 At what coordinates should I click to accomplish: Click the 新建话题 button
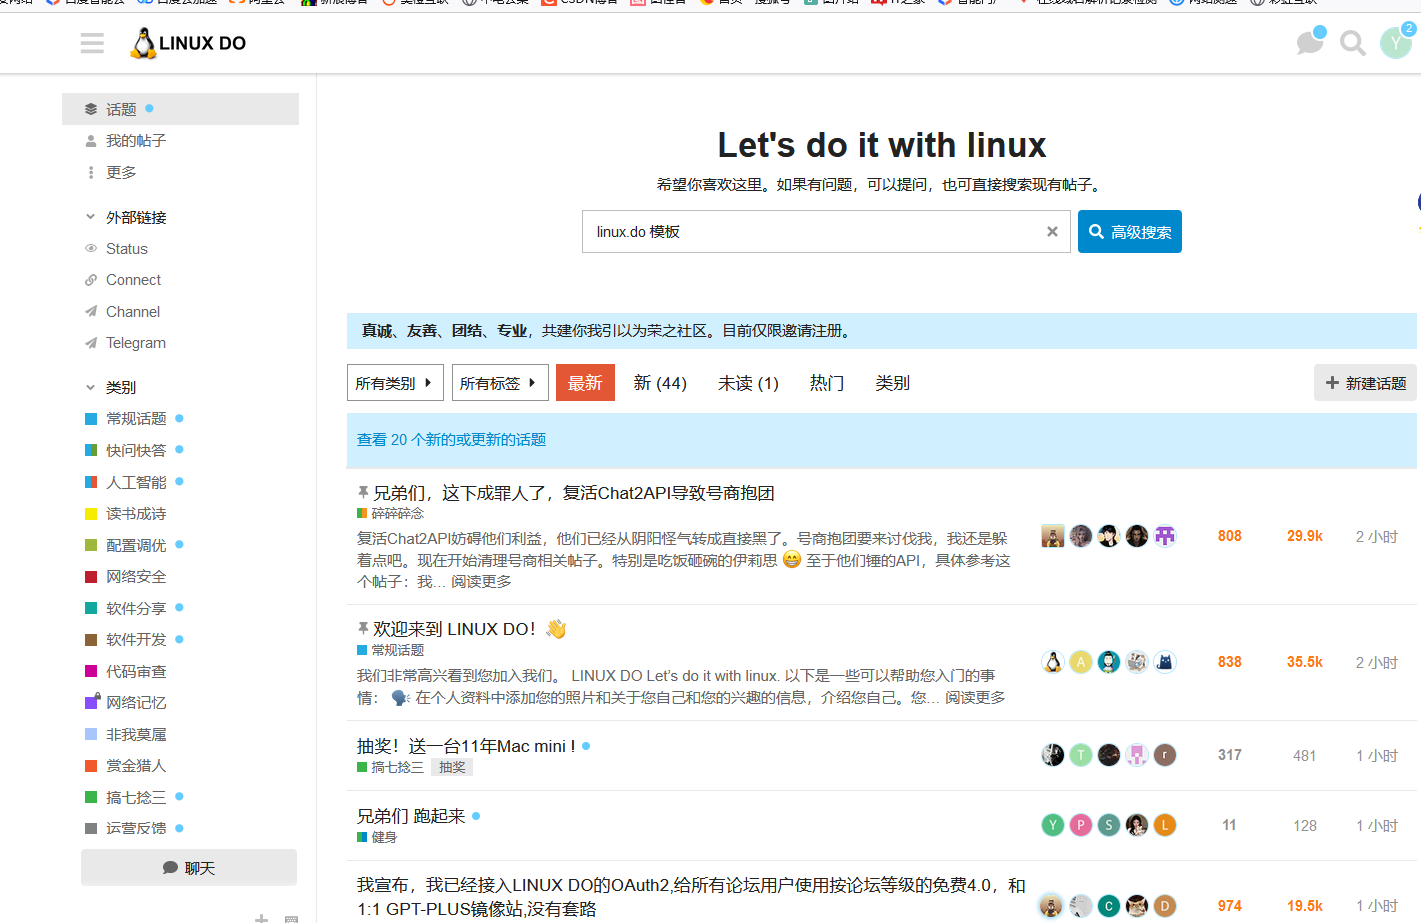[1365, 383]
